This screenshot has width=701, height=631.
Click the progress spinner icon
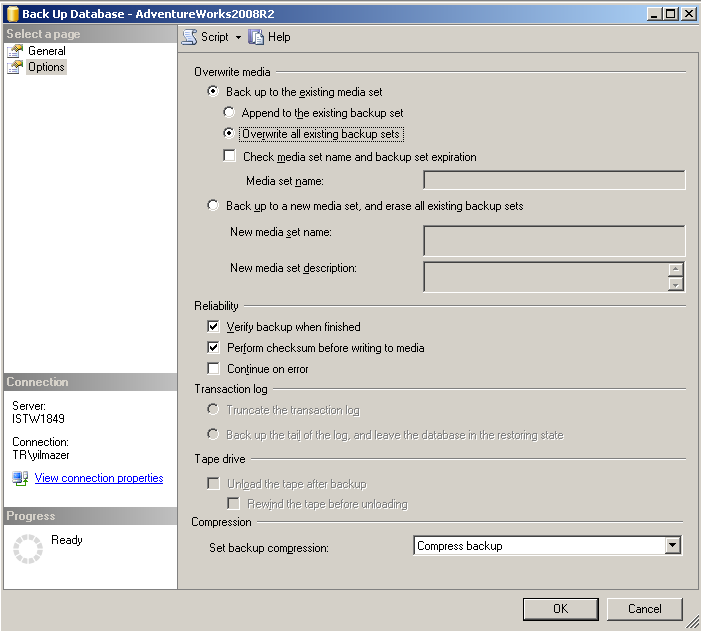pyautogui.click(x=28, y=549)
